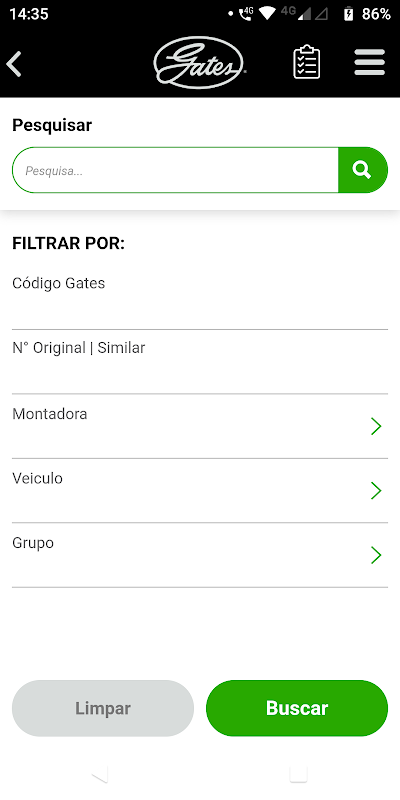The height and width of the screenshot is (800, 400).
Task: Tap the battery status icon
Action: 348,14
